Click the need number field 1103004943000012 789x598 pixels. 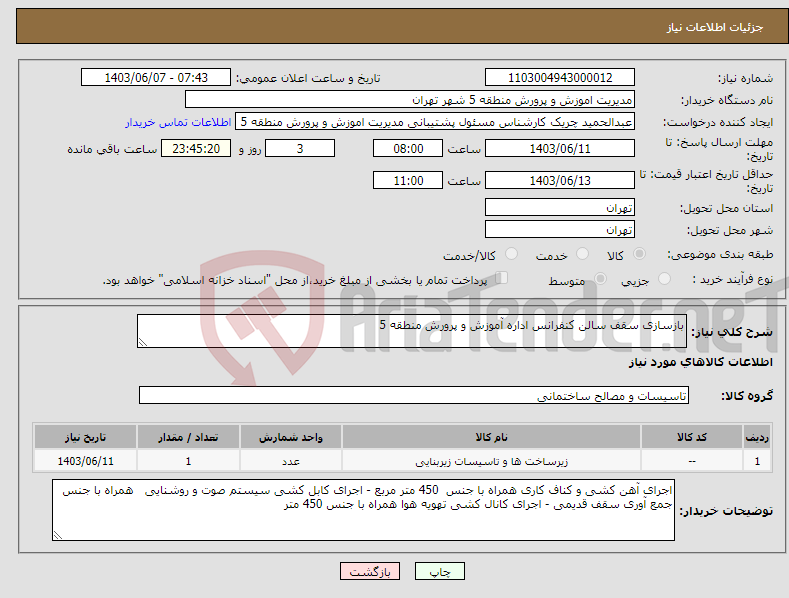[x=560, y=78]
